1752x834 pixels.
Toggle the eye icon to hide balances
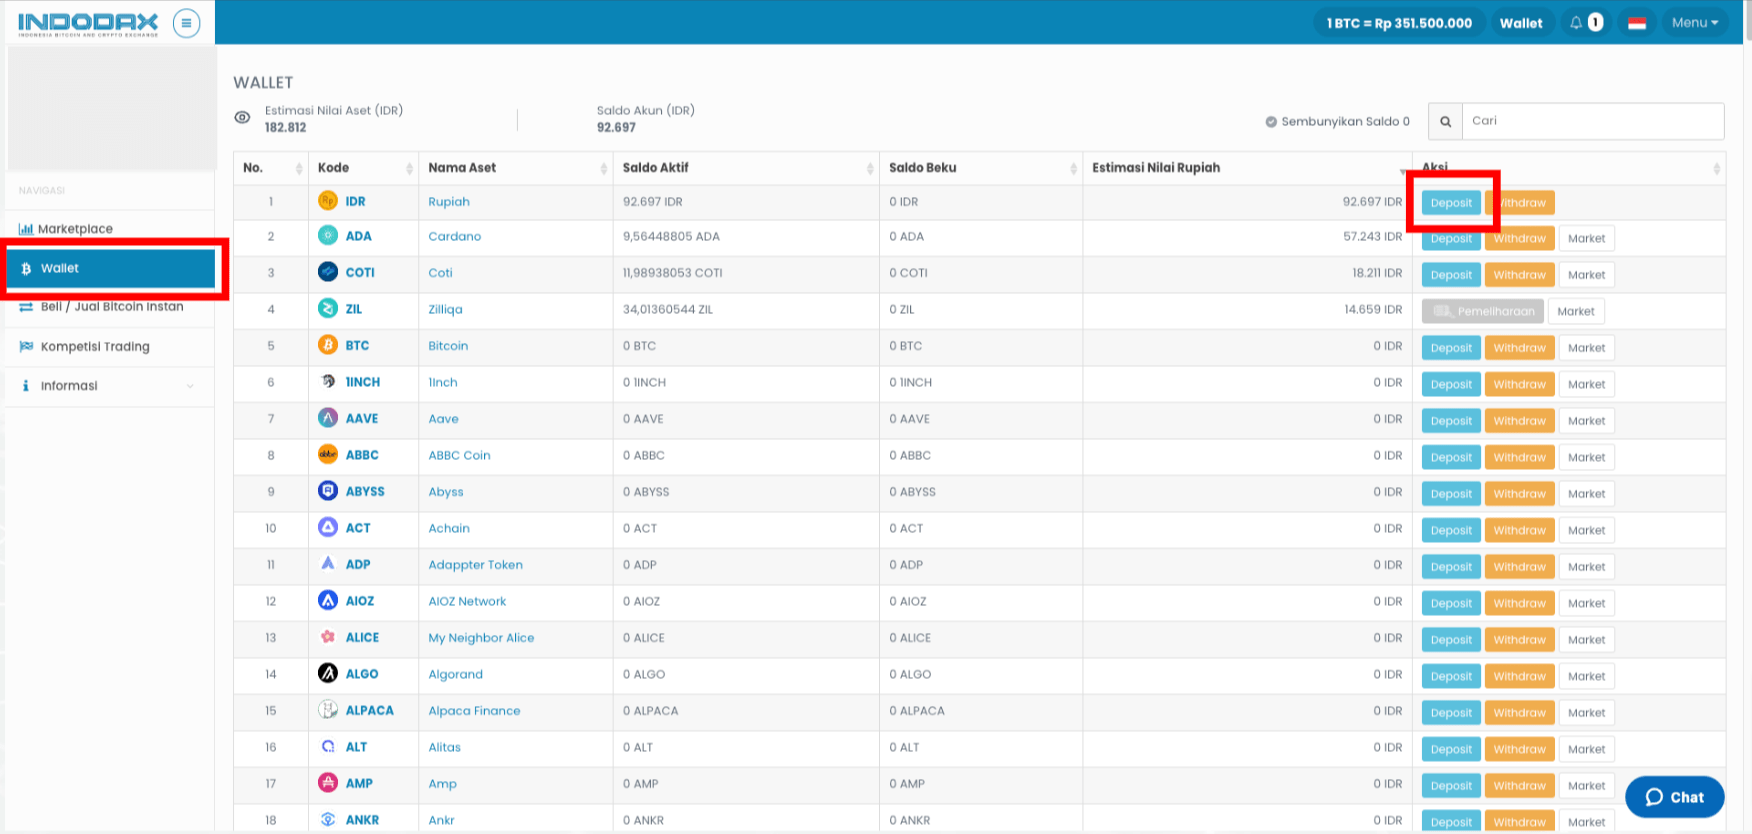click(242, 118)
